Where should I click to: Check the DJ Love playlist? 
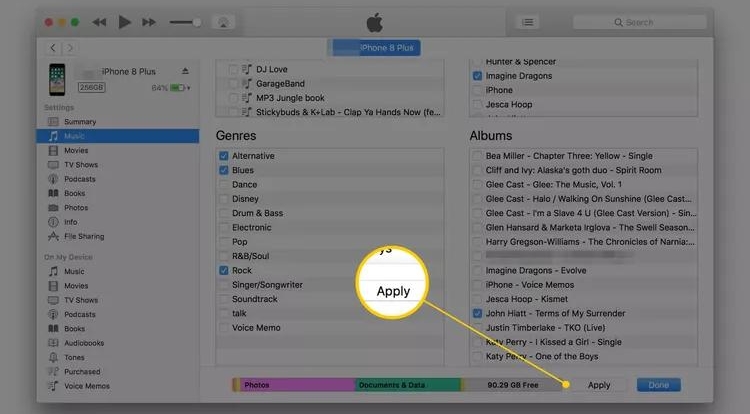(233, 69)
